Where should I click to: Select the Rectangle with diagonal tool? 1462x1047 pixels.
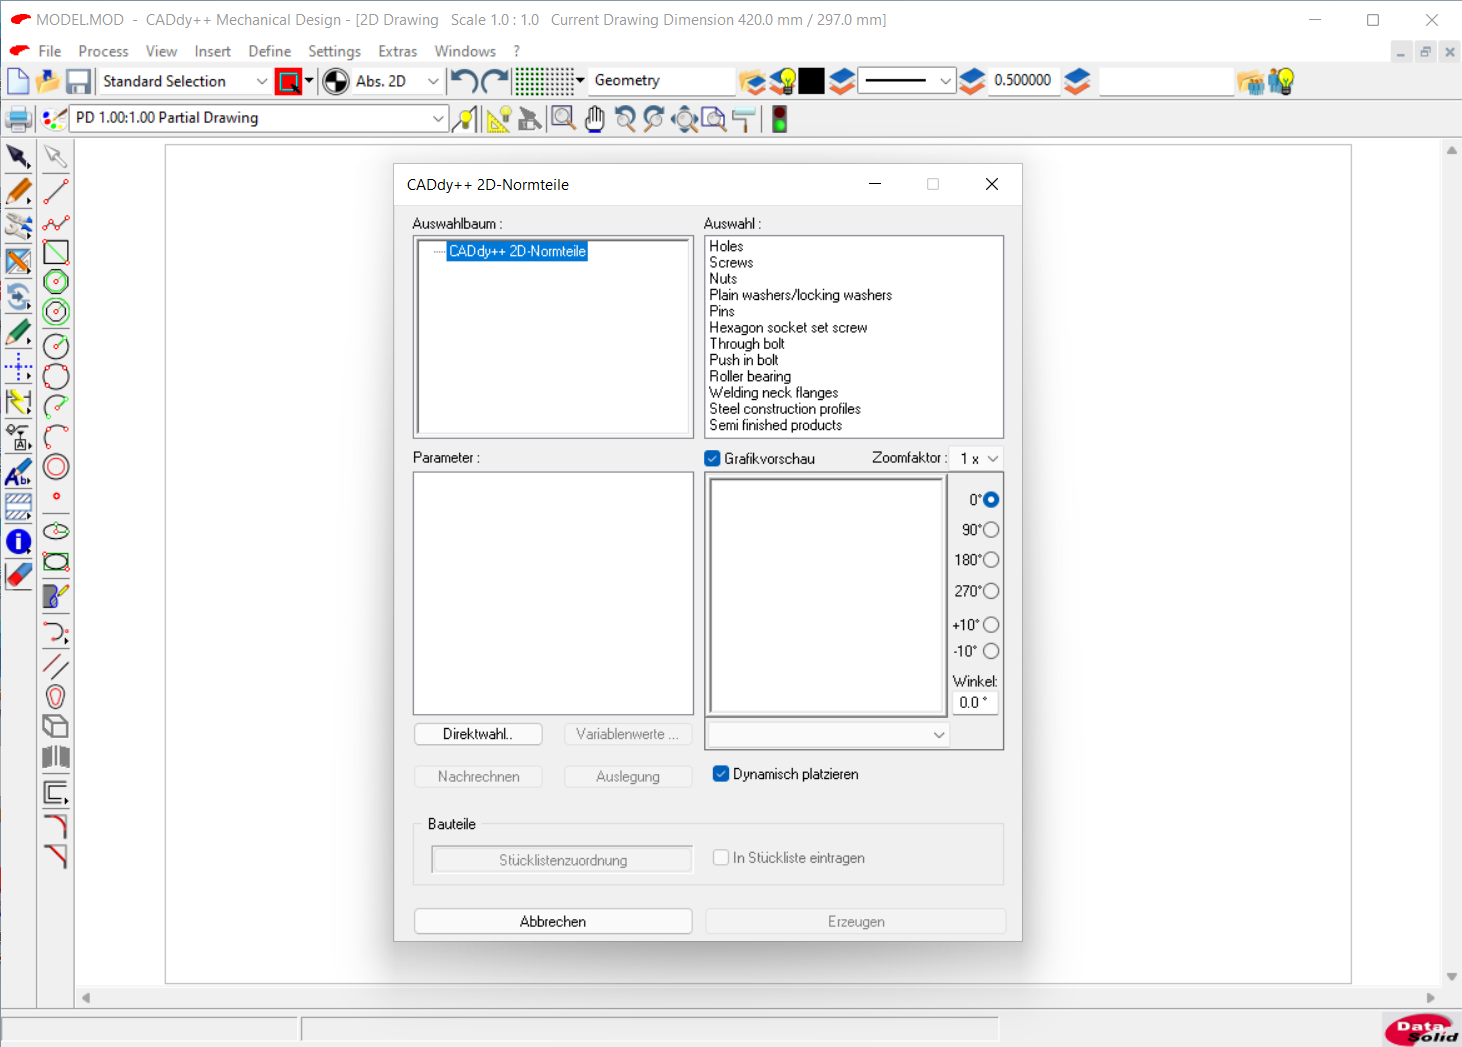pos(56,252)
